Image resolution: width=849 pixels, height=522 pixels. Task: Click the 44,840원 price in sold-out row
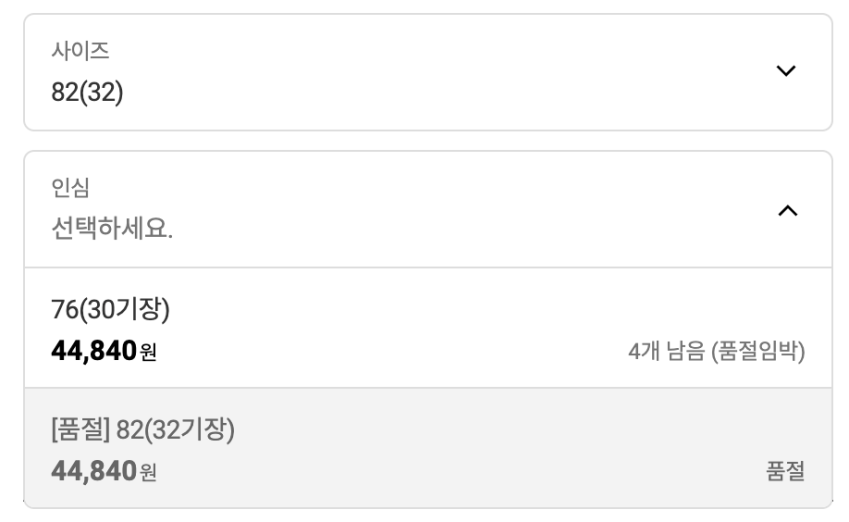[94, 470]
